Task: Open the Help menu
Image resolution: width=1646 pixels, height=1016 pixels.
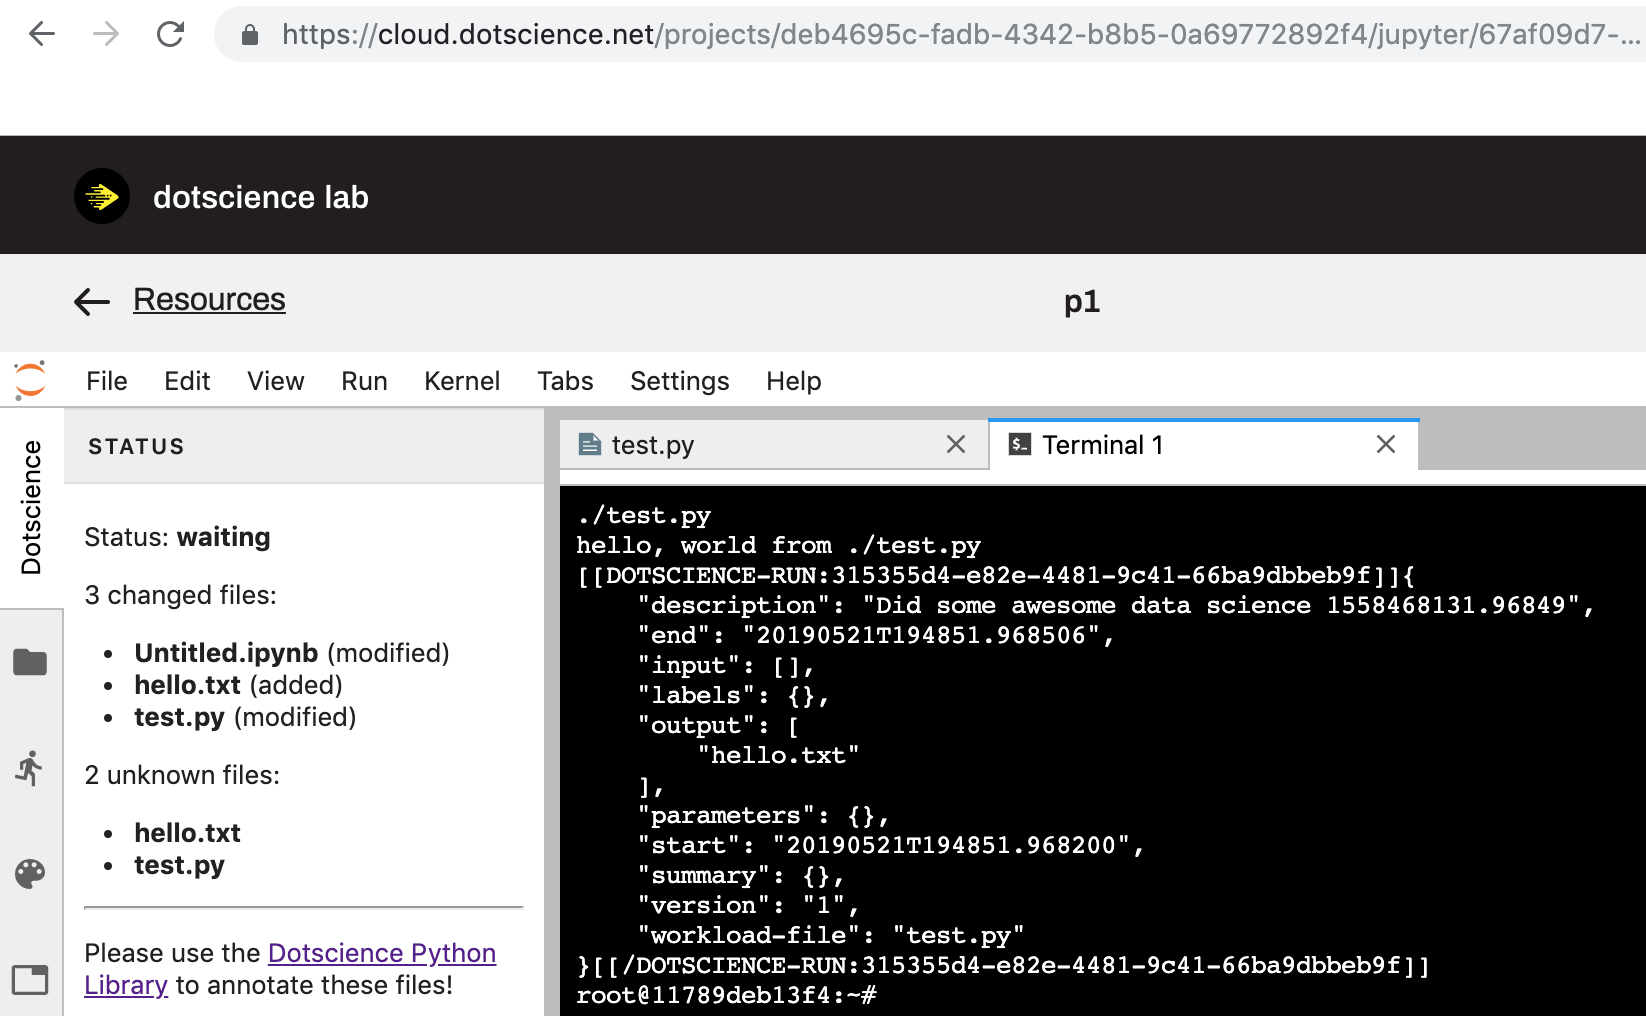Action: (x=794, y=381)
